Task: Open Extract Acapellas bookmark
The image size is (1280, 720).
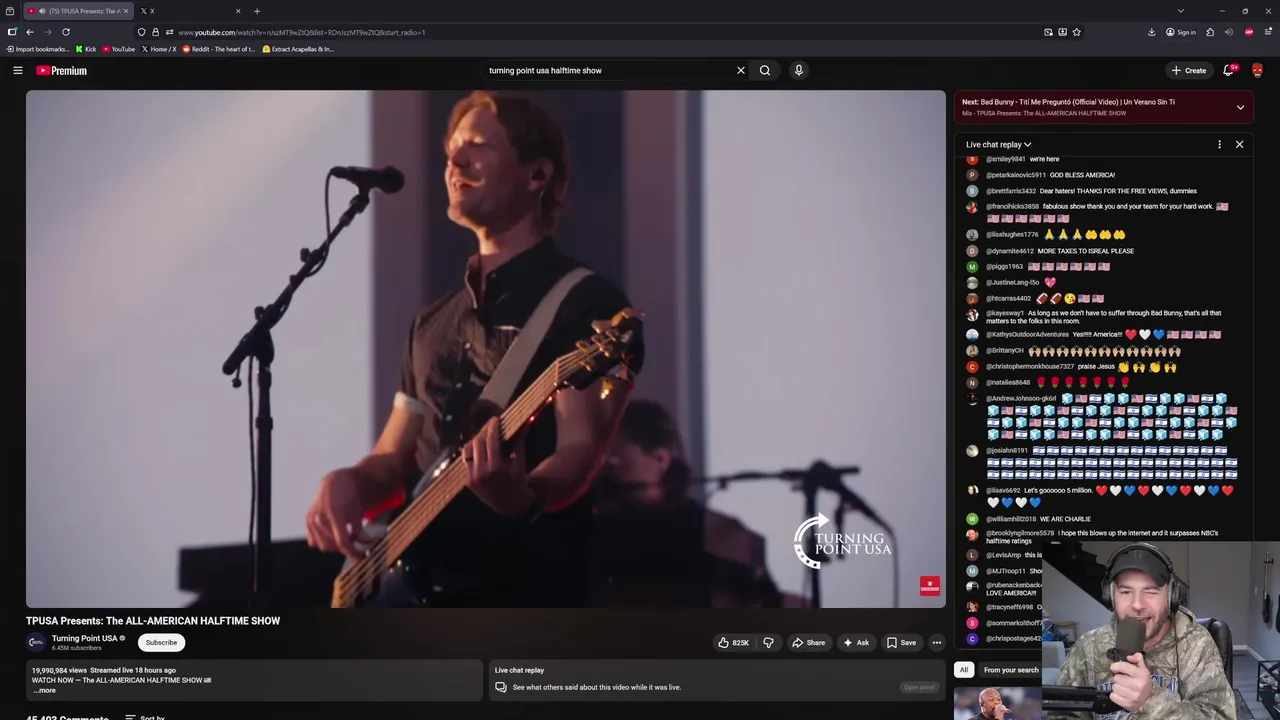Action: tap(298, 49)
